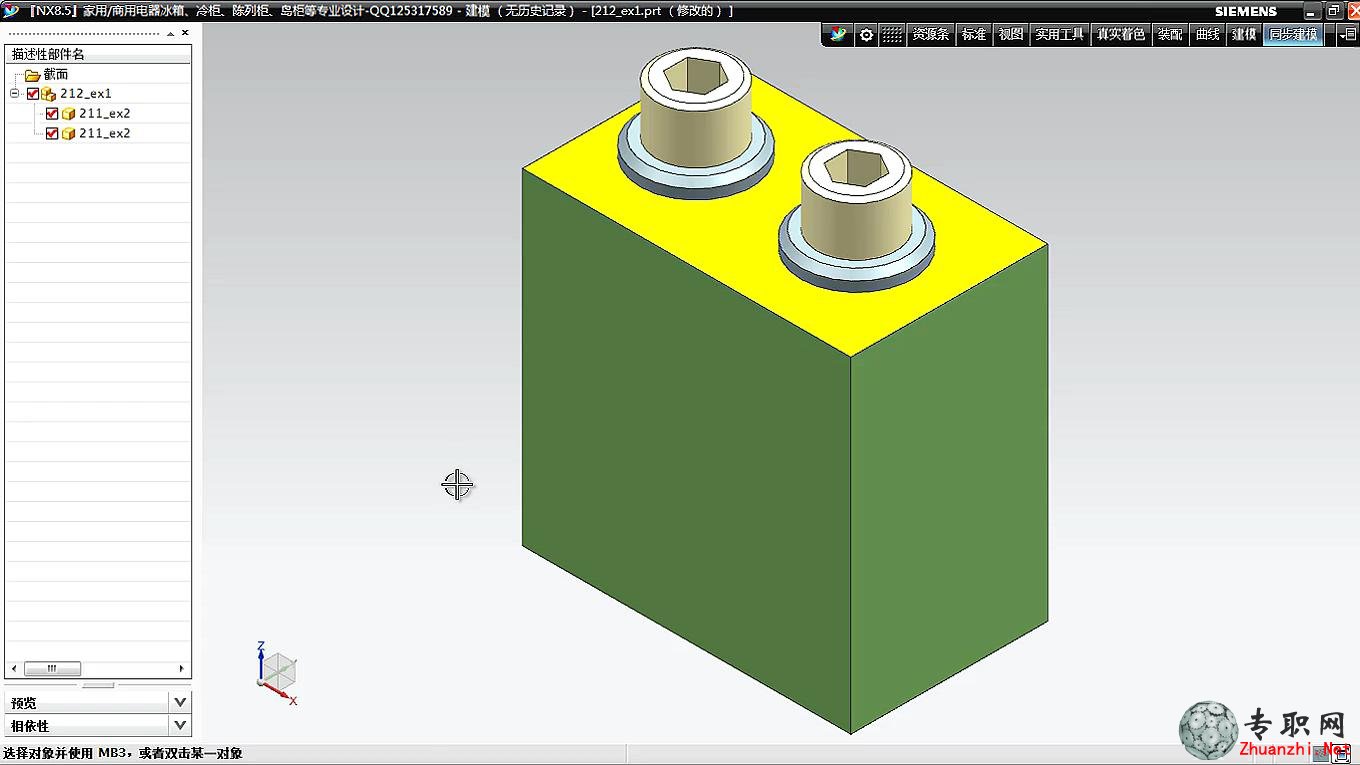1360x765 pixels.
Task: Open the gear settings icon in top toolbar
Action: click(866, 35)
